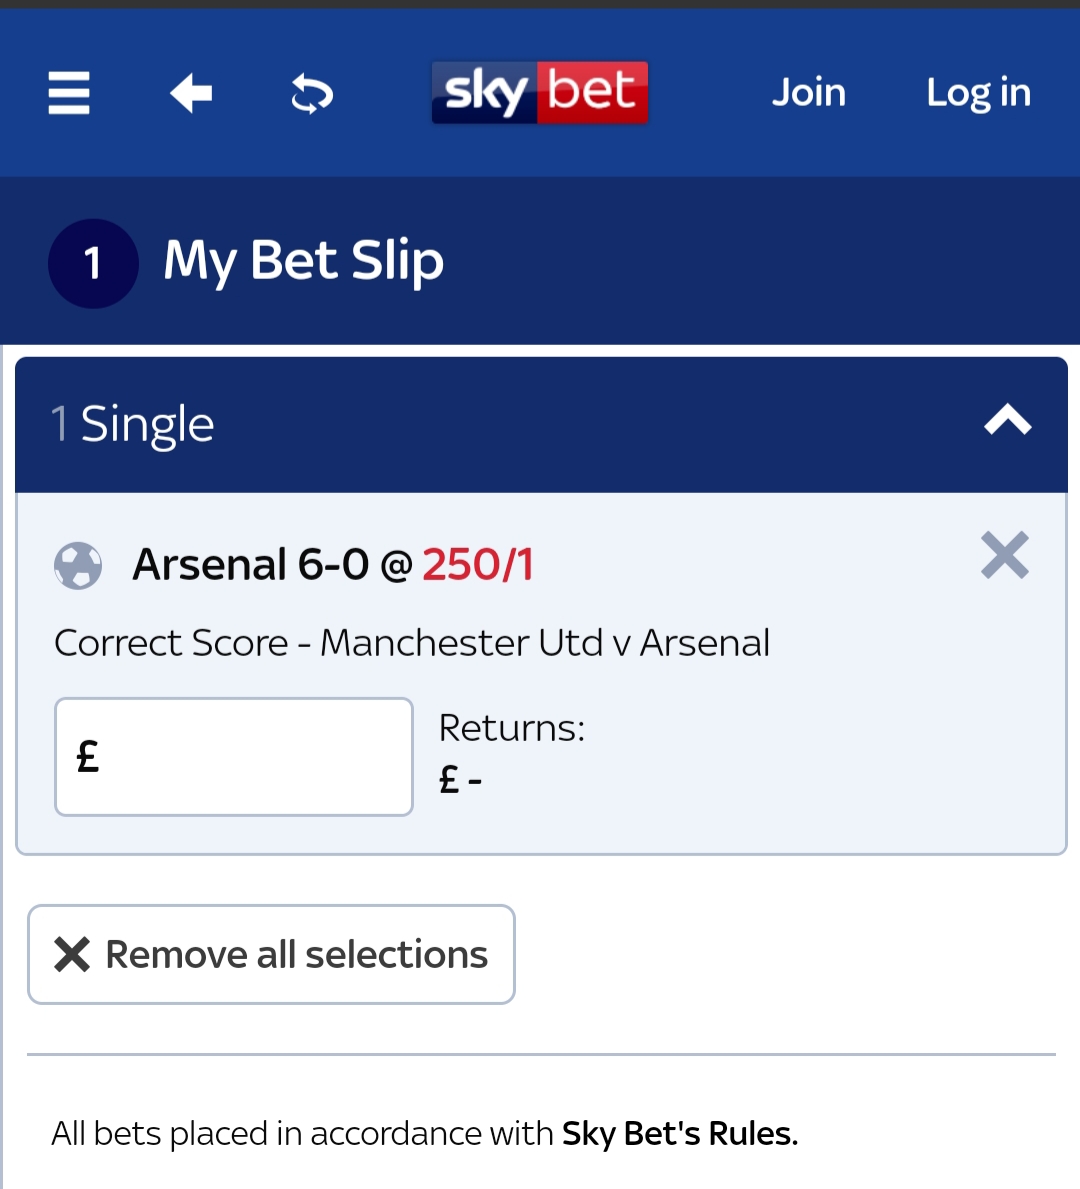Collapse the 1 Single section chevron
Viewport: 1080px width, 1189px height.
pos(1008,419)
